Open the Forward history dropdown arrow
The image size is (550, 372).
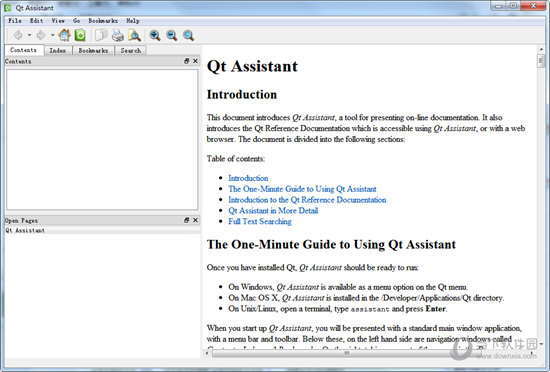(x=53, y=35)
